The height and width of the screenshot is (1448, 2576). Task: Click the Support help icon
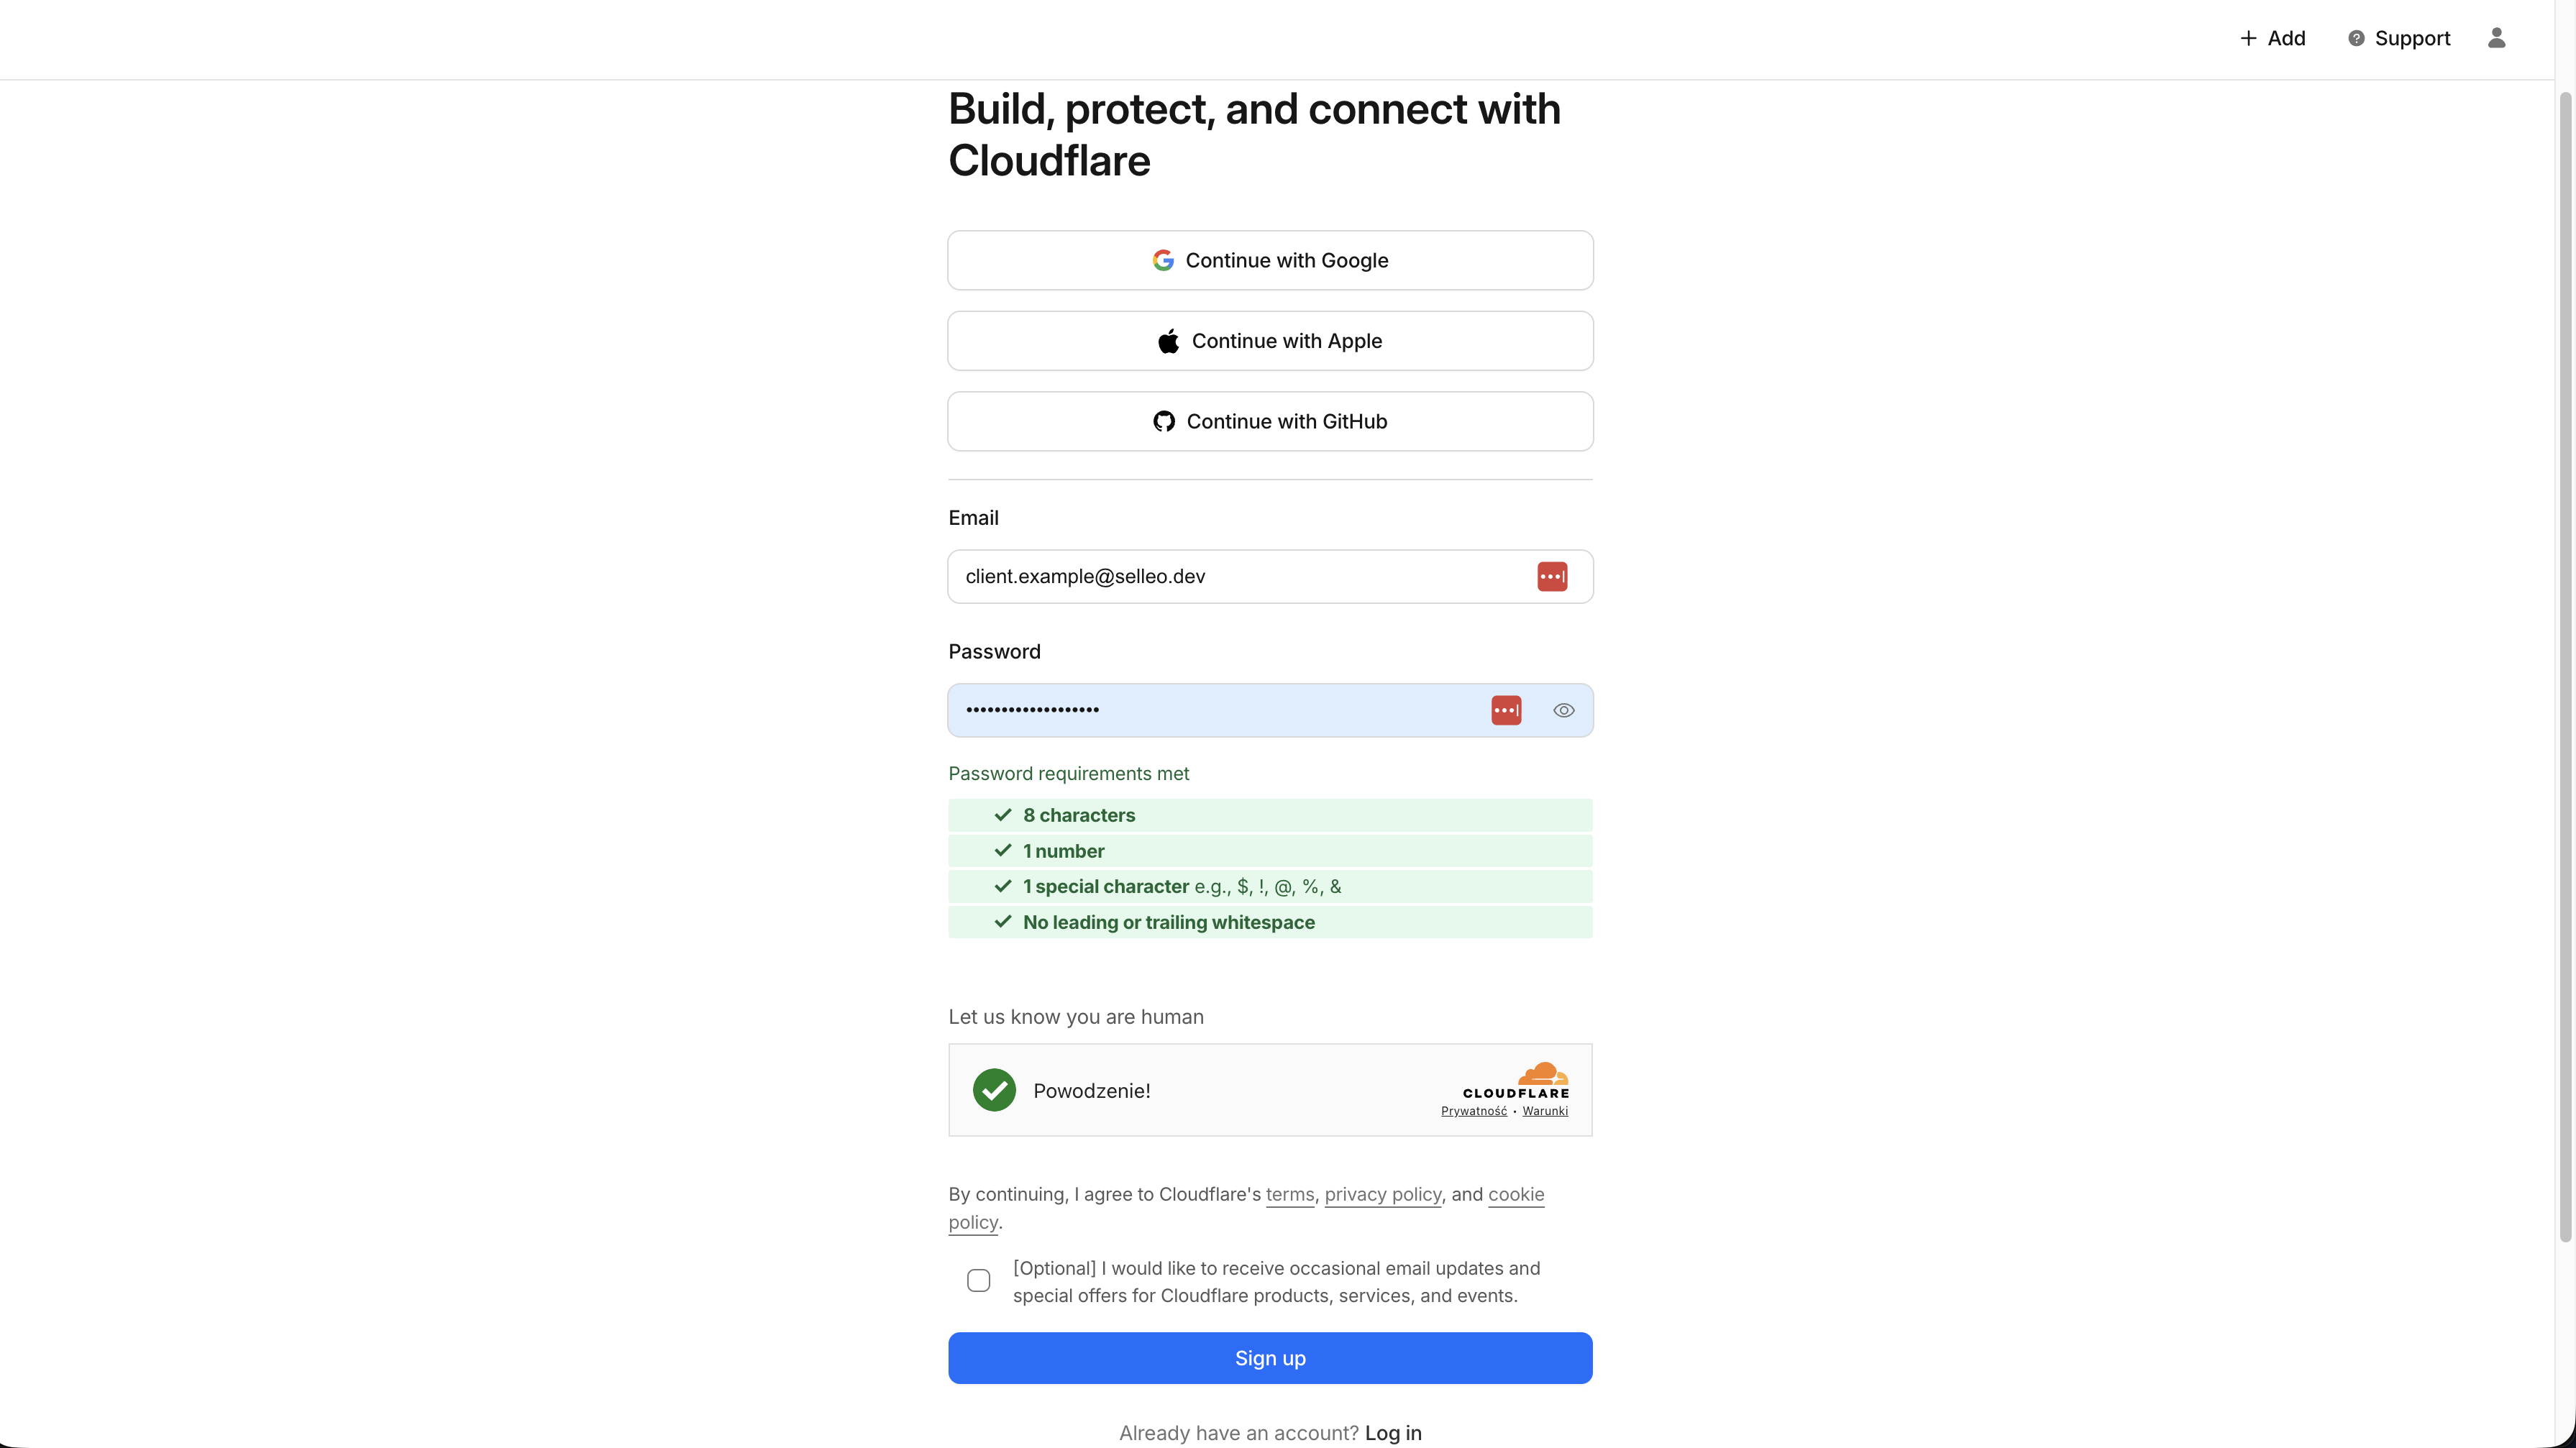pyautogui.click(x=2356, y=38)
